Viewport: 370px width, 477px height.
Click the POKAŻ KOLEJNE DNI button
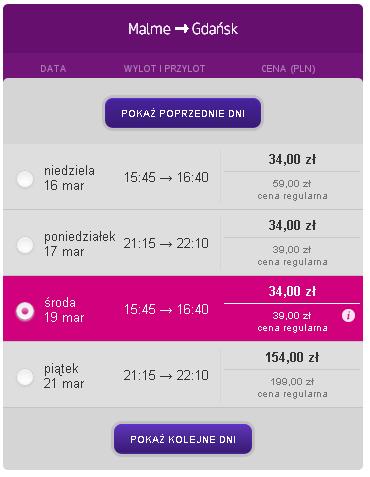coord(183,439)
